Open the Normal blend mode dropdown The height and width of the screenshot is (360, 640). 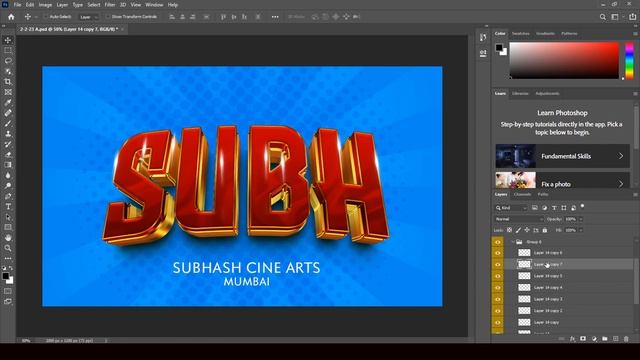tap(518, 219)
